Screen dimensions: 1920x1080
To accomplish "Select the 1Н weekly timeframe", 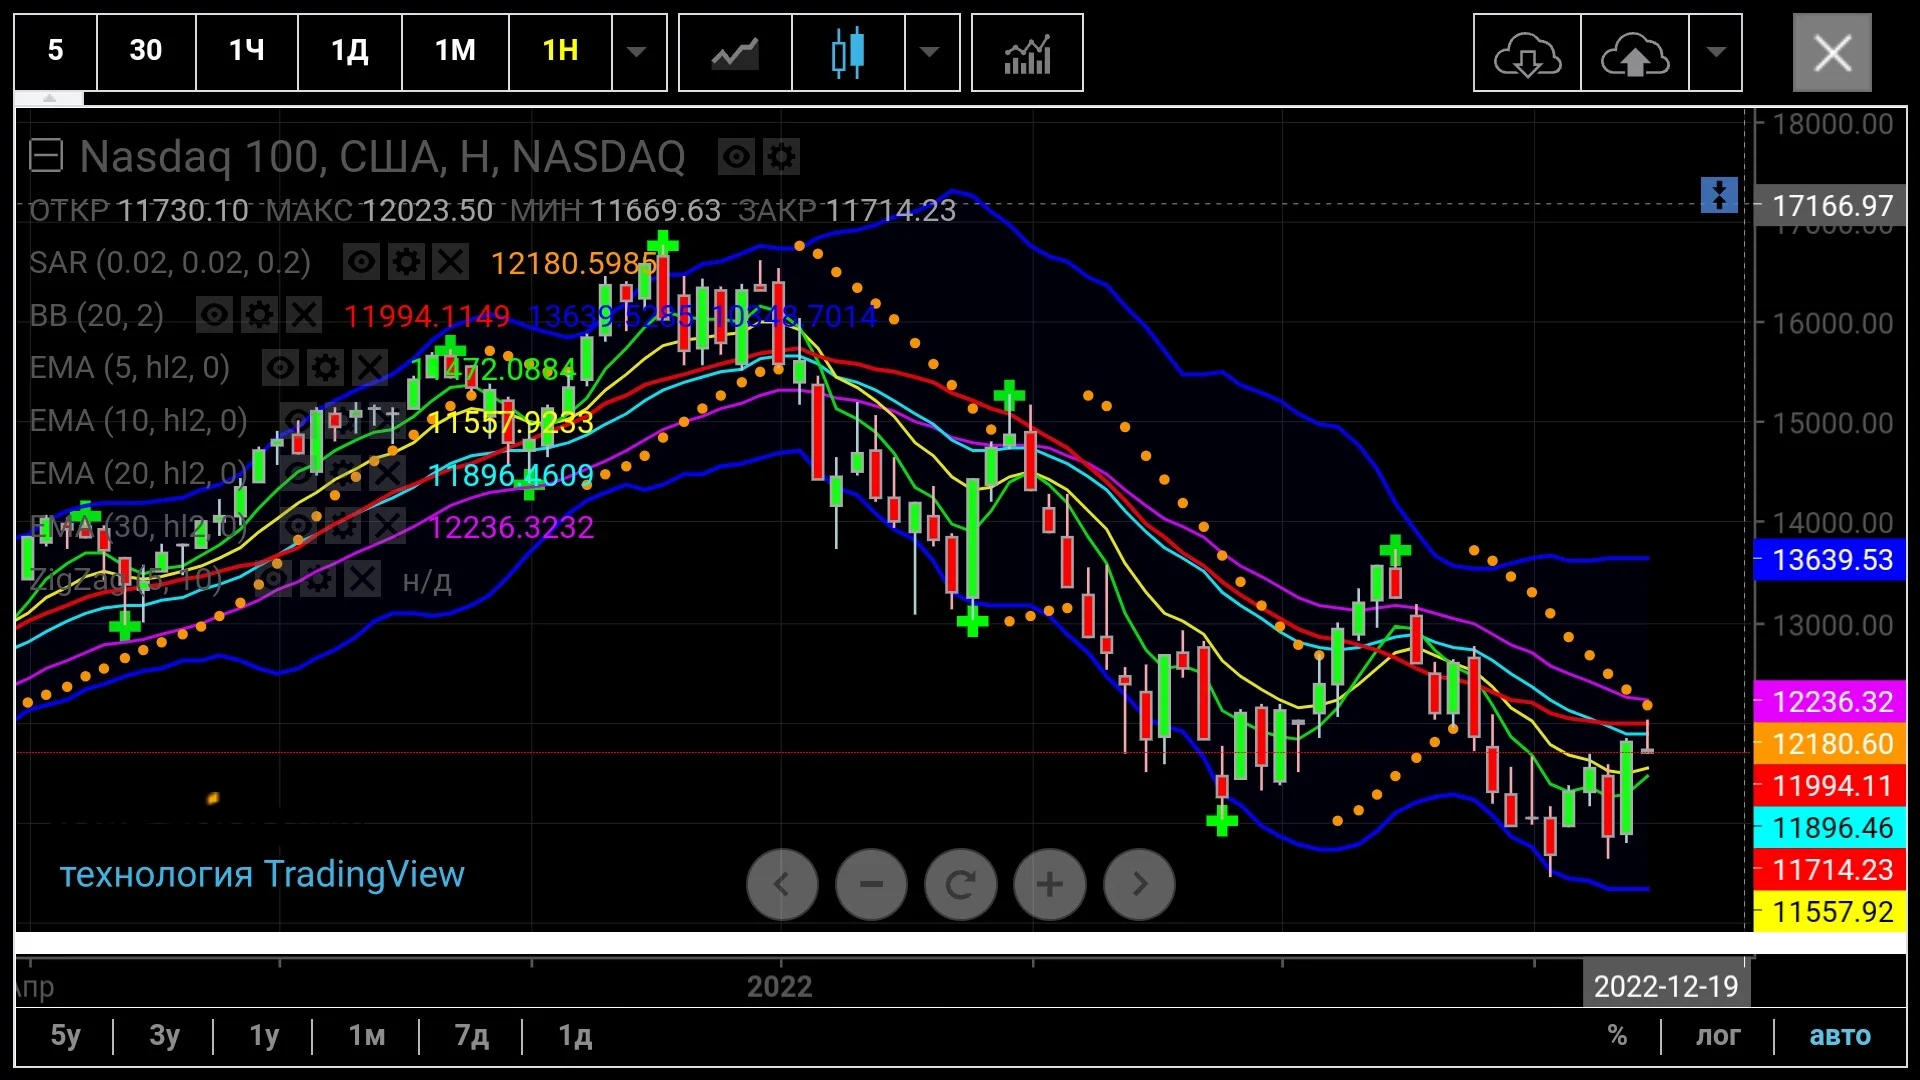I will pos(560,53).
